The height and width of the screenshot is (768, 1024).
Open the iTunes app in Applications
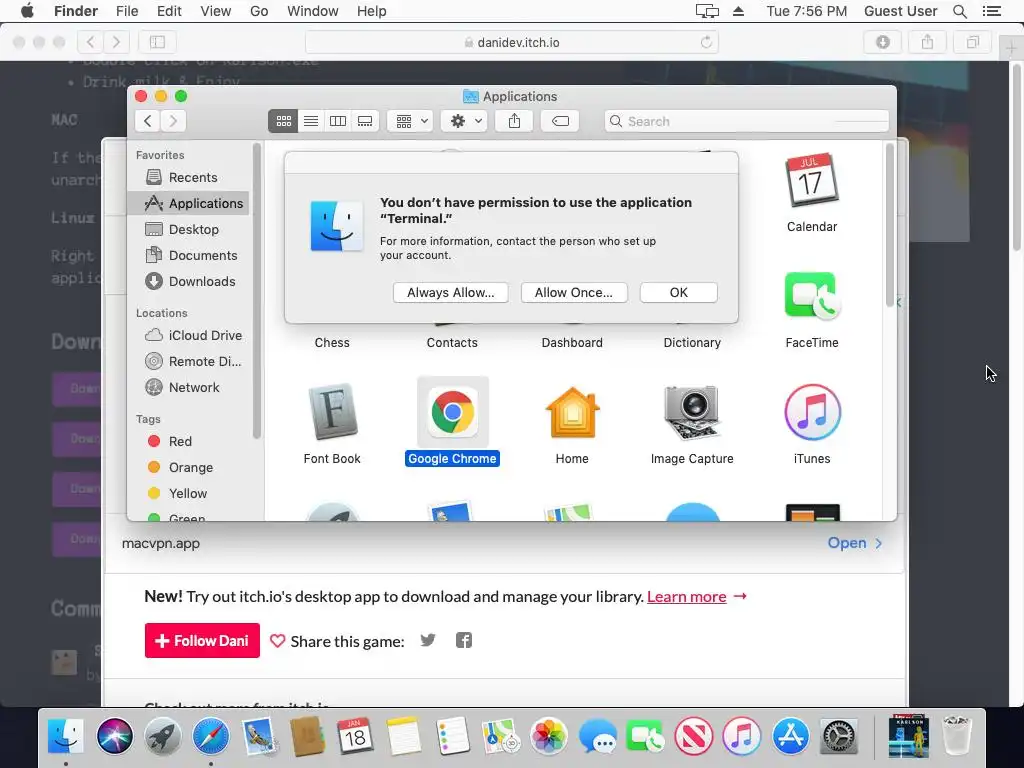812,412
